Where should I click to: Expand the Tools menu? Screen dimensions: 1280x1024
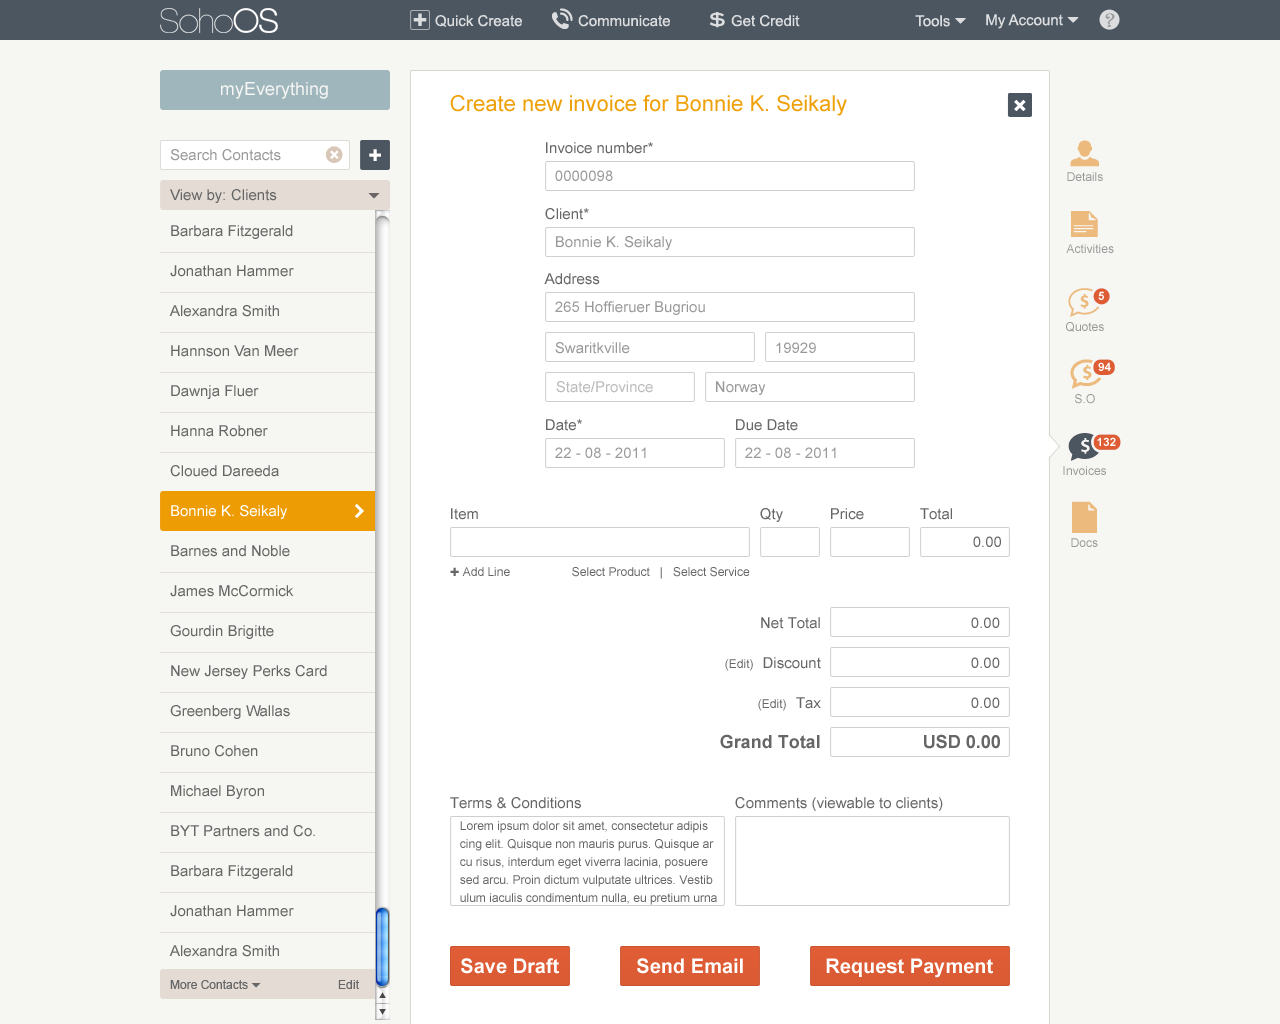click(940, 21)
